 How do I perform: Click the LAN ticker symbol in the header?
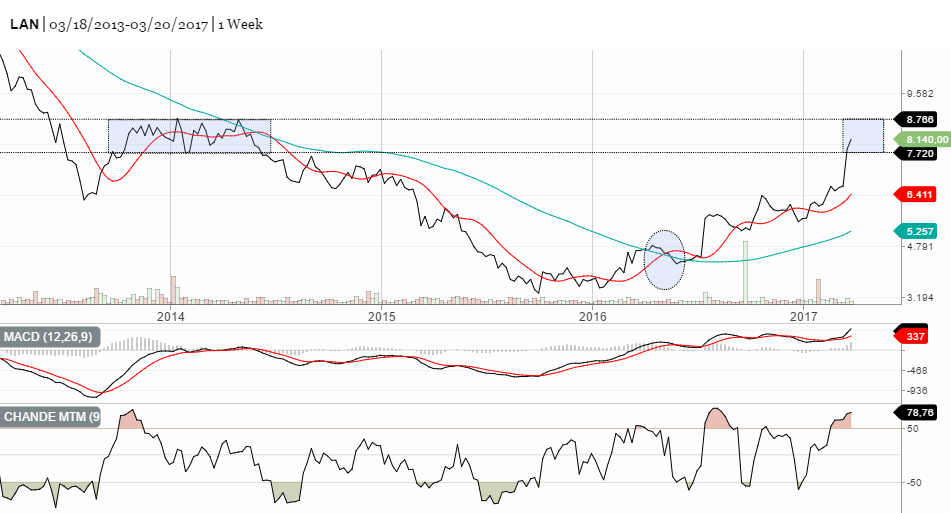point(24,24)
